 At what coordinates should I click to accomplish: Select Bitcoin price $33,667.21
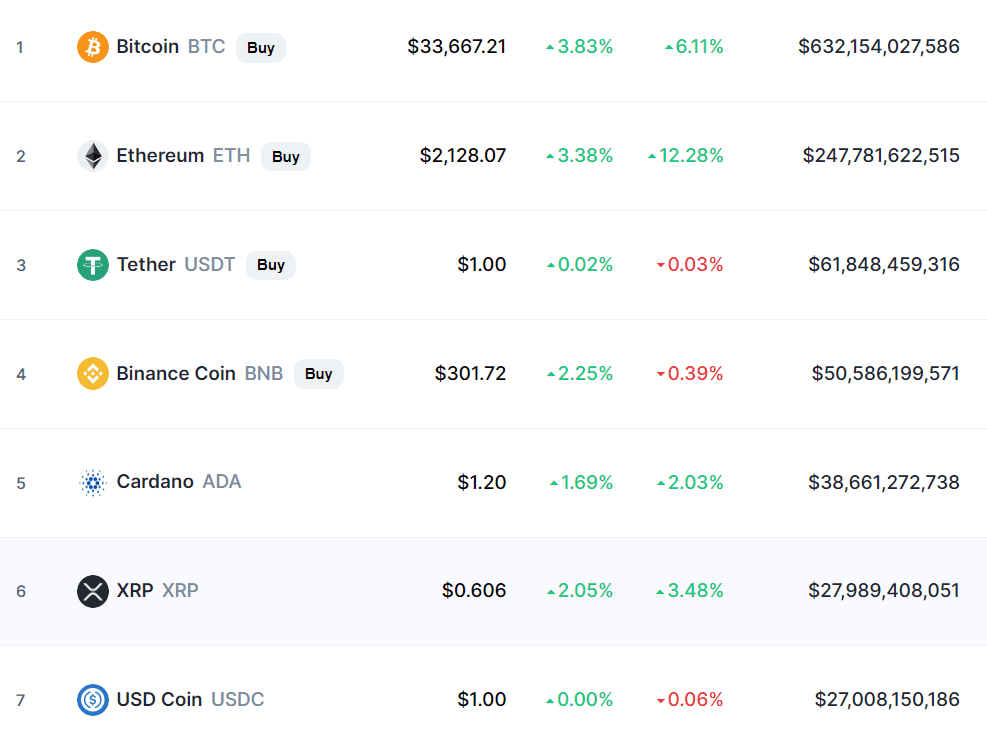[x=457, y=47]
